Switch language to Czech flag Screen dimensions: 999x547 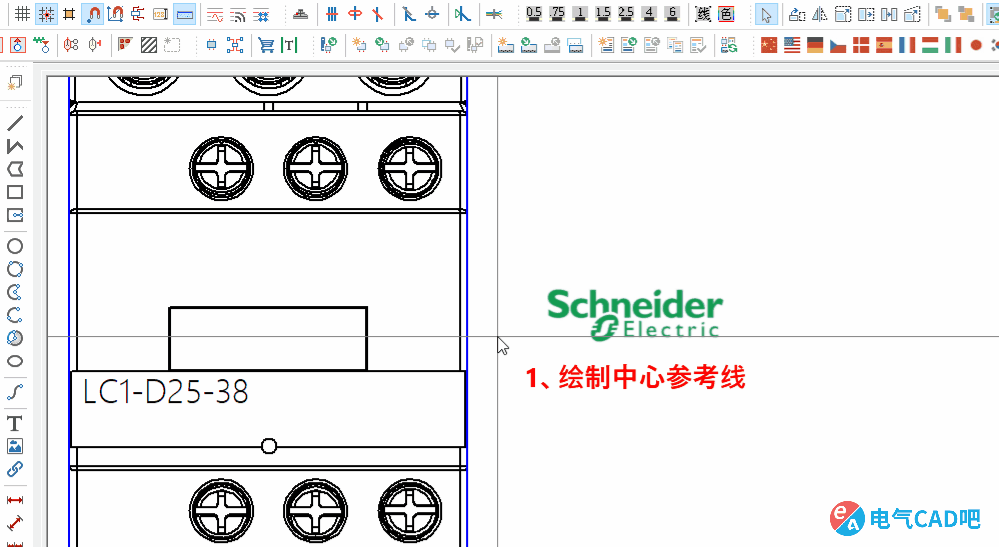coord(838,45)
